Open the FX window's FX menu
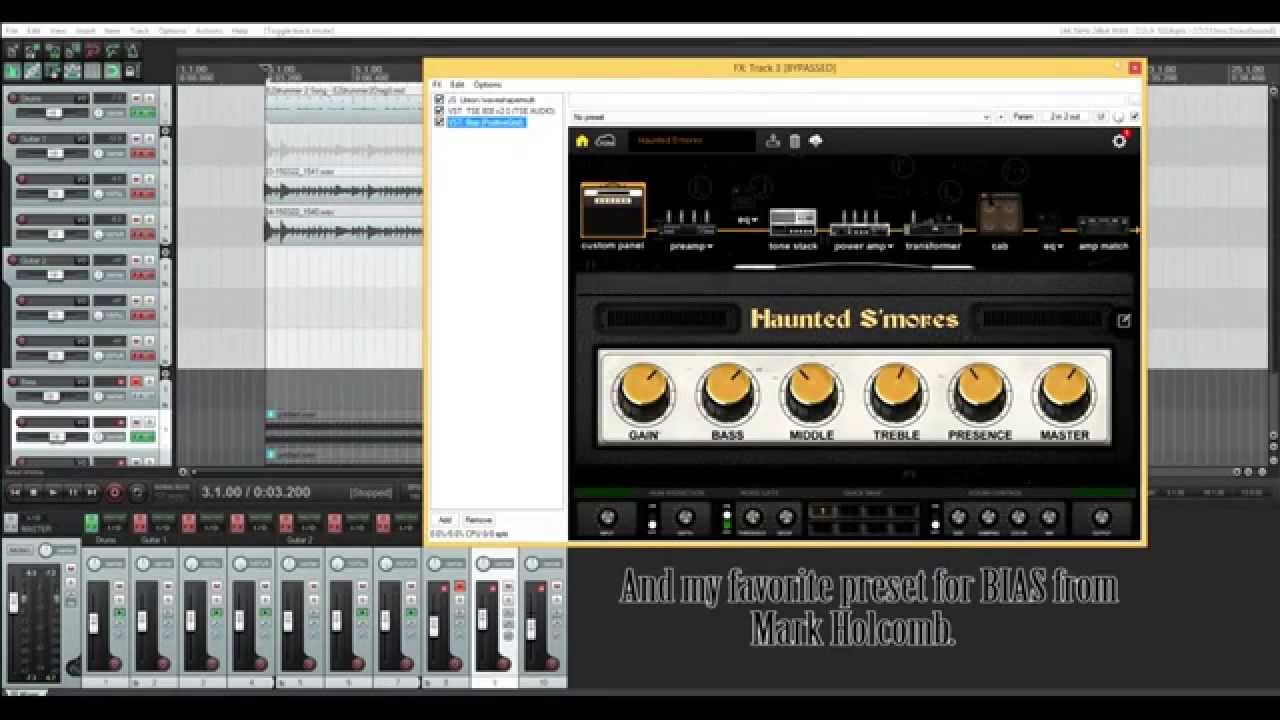 tap(437, 85)
